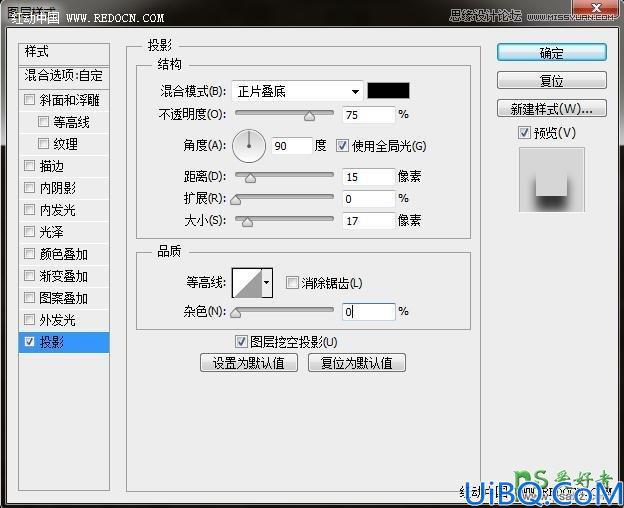This screenshot has width=624, height=508.
Task: Click the 不透明度 value field 75
Action: click(x=369, y=115)
